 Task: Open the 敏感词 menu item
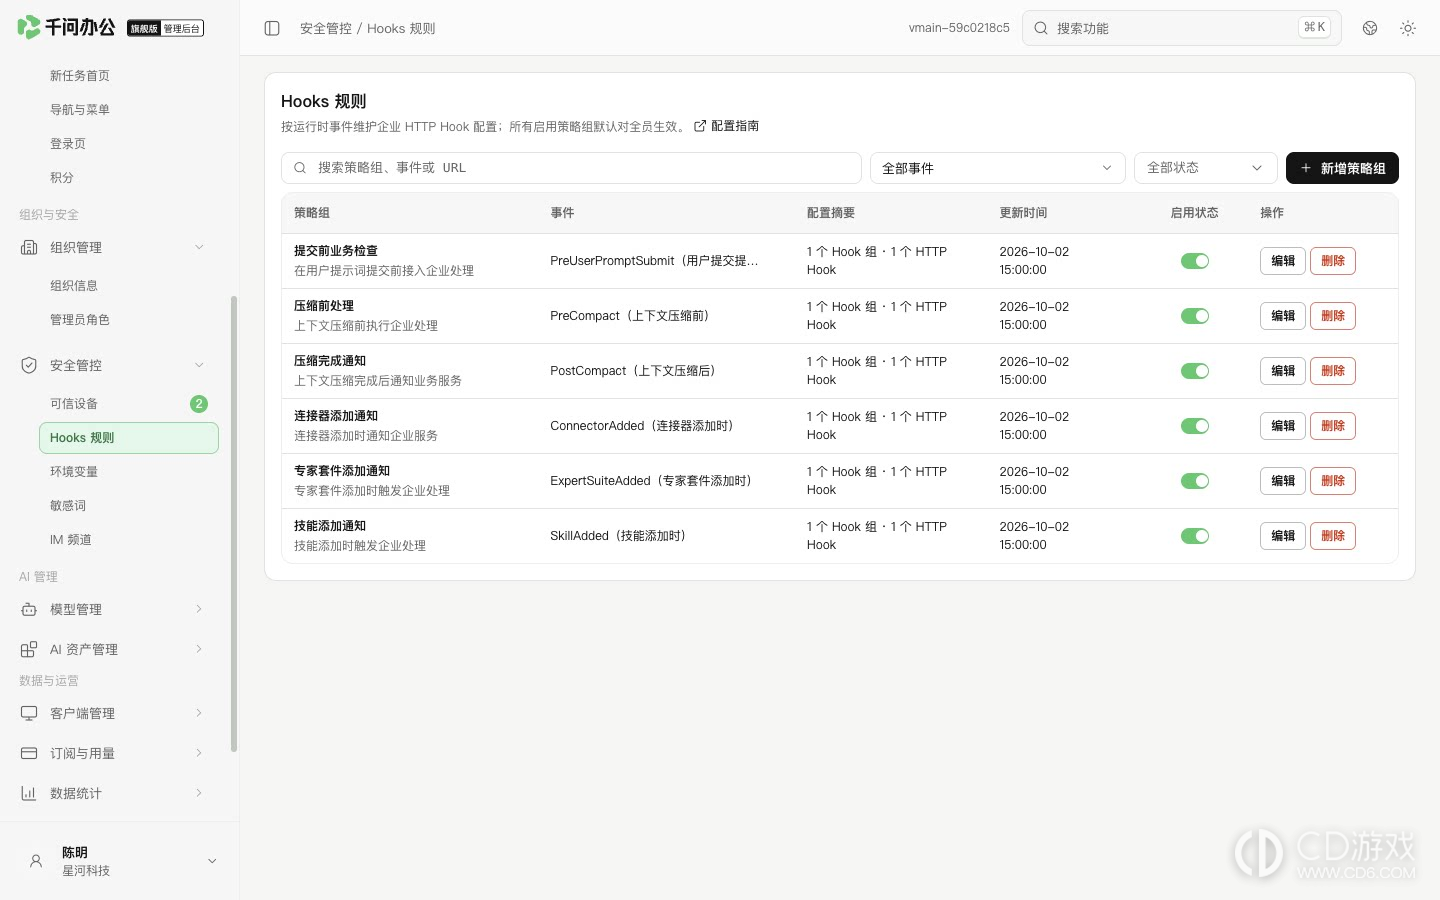click(128, 506)
